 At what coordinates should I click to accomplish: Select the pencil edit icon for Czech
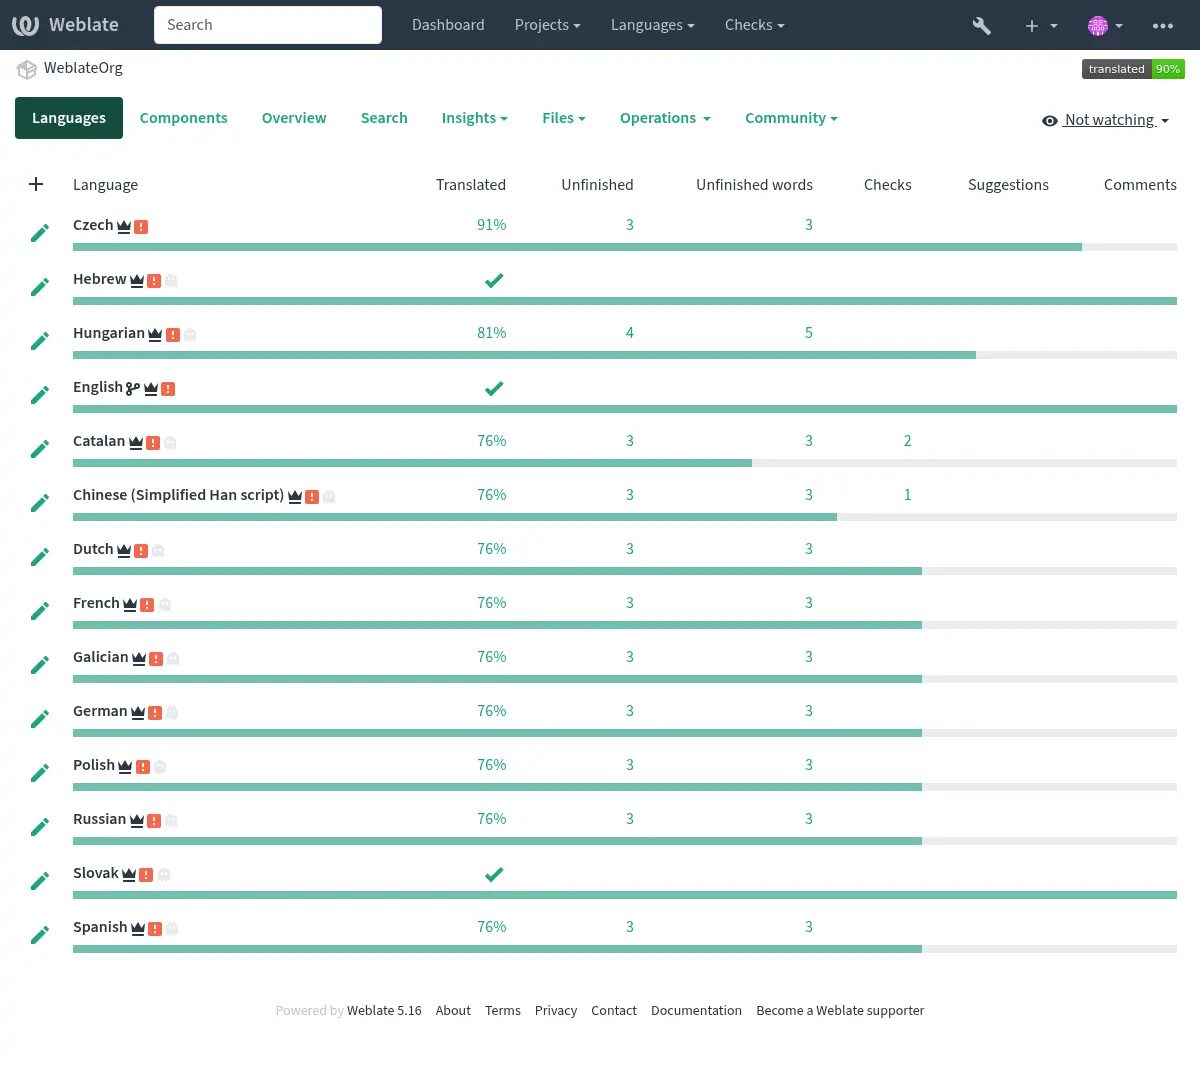(x=39, y=232)
